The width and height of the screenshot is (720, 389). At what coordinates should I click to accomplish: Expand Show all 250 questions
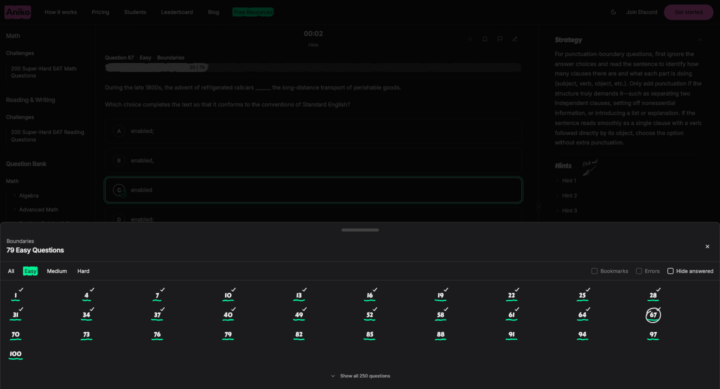pyautogui.click(x=360, y=376)
